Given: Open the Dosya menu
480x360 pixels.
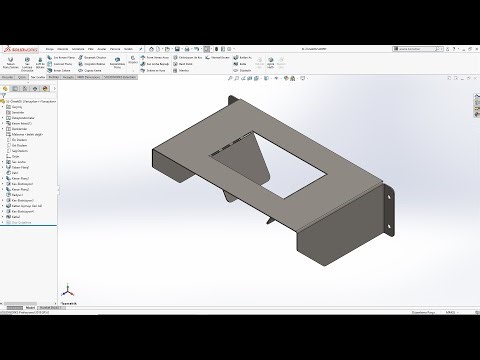Looking at the screenshot, I should (50, 49).
